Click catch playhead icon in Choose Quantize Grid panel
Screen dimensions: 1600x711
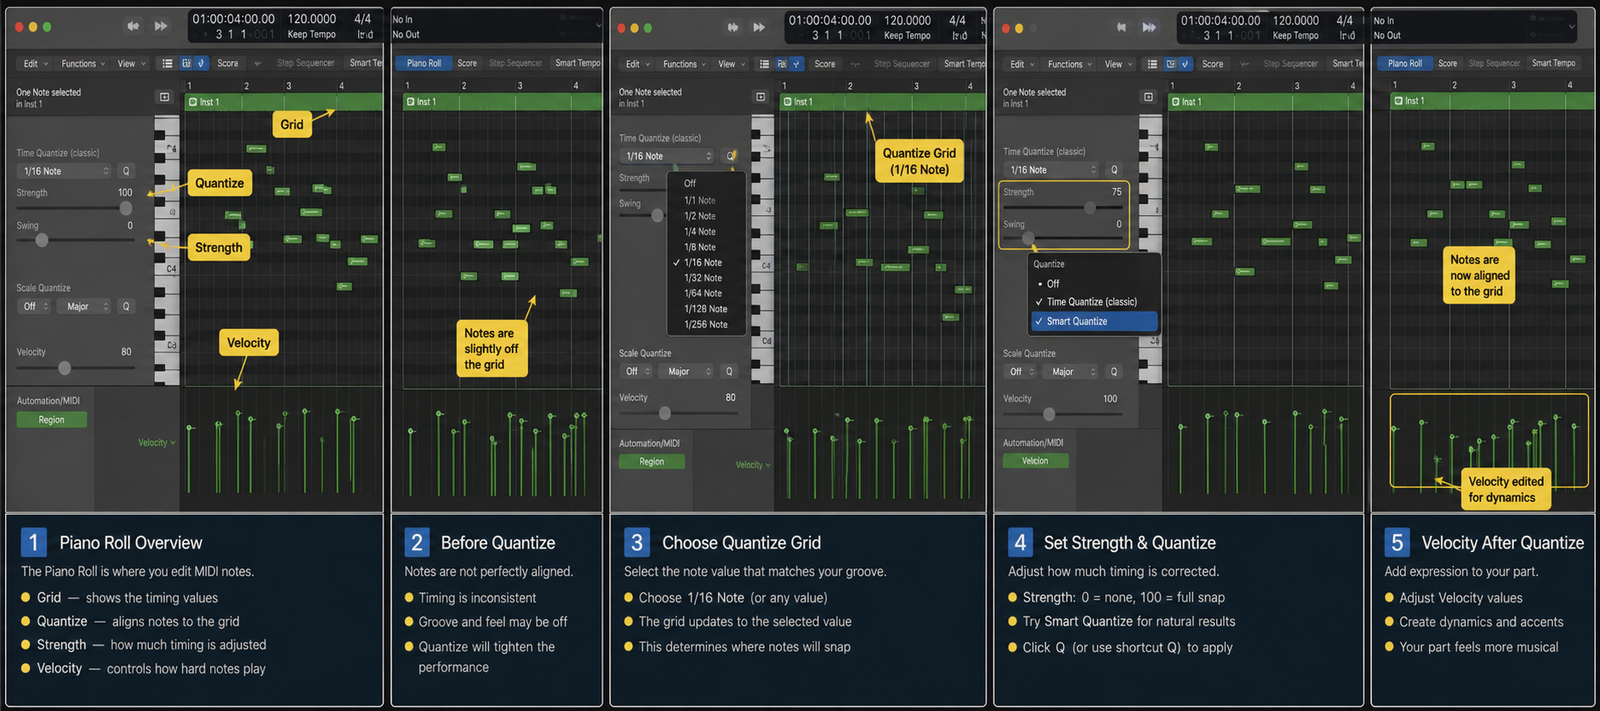[x=760, y=97]
